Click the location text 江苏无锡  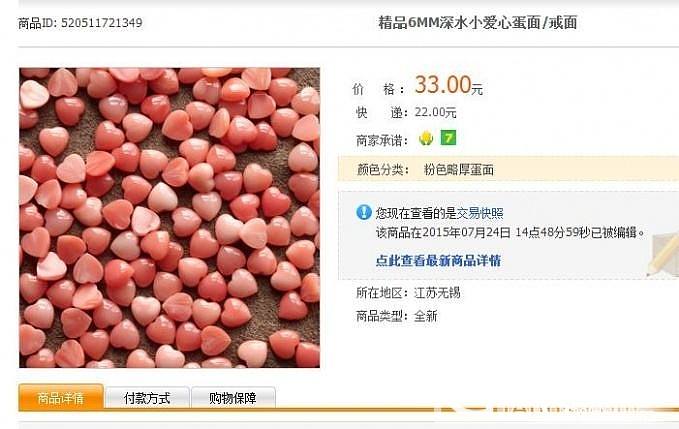[437, 293]
